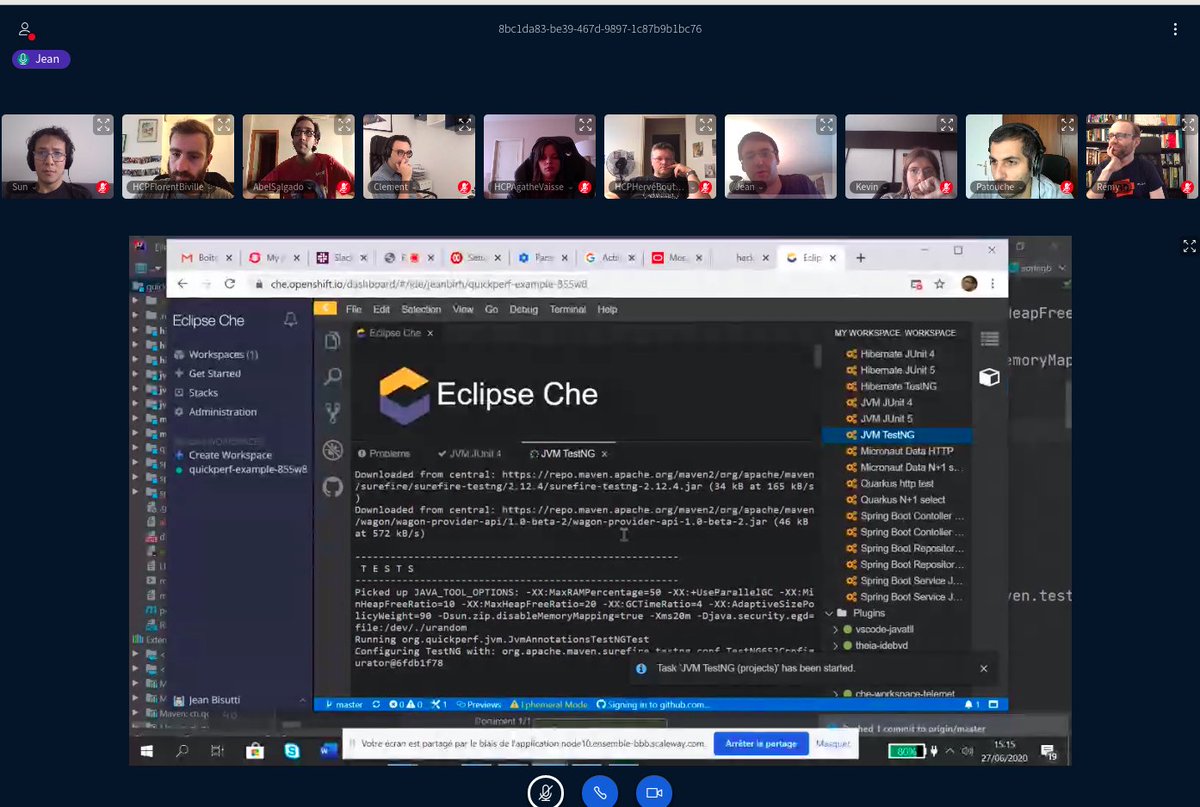Open the Clement webcam name dropdown
This screenshot has height=807, width=1200.
pyautogui.click(x=394, y=187)
